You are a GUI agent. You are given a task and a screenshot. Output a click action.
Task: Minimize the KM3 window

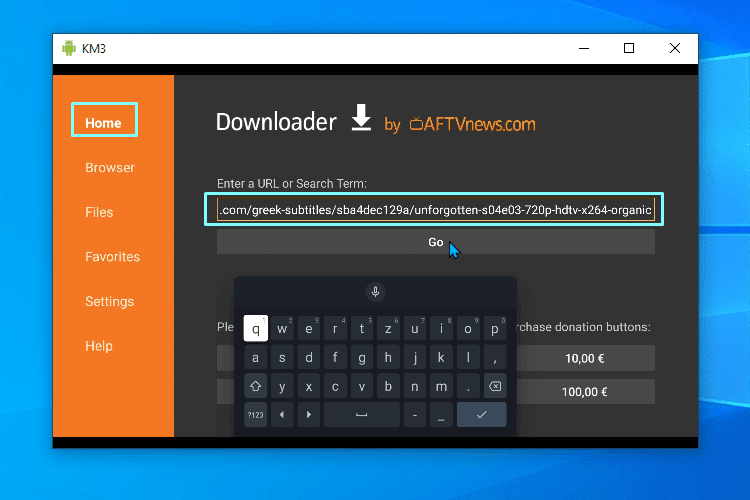584,48
